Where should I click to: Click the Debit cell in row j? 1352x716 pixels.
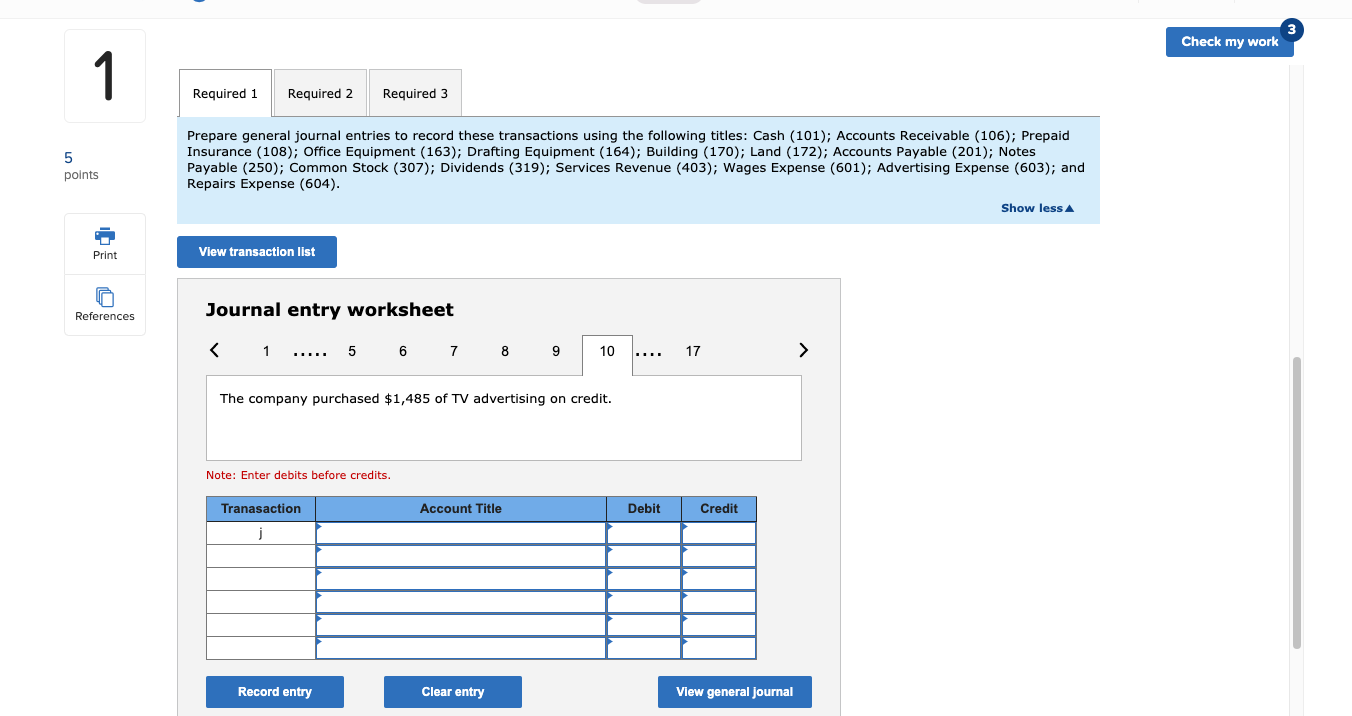pyautogui.click(x=644, y=533)
